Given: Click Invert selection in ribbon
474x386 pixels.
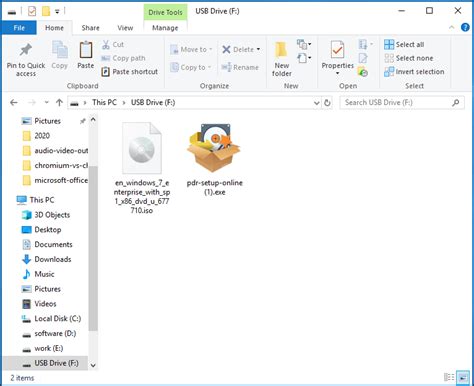Looking at the screenshot, I should tap(414, 72).
